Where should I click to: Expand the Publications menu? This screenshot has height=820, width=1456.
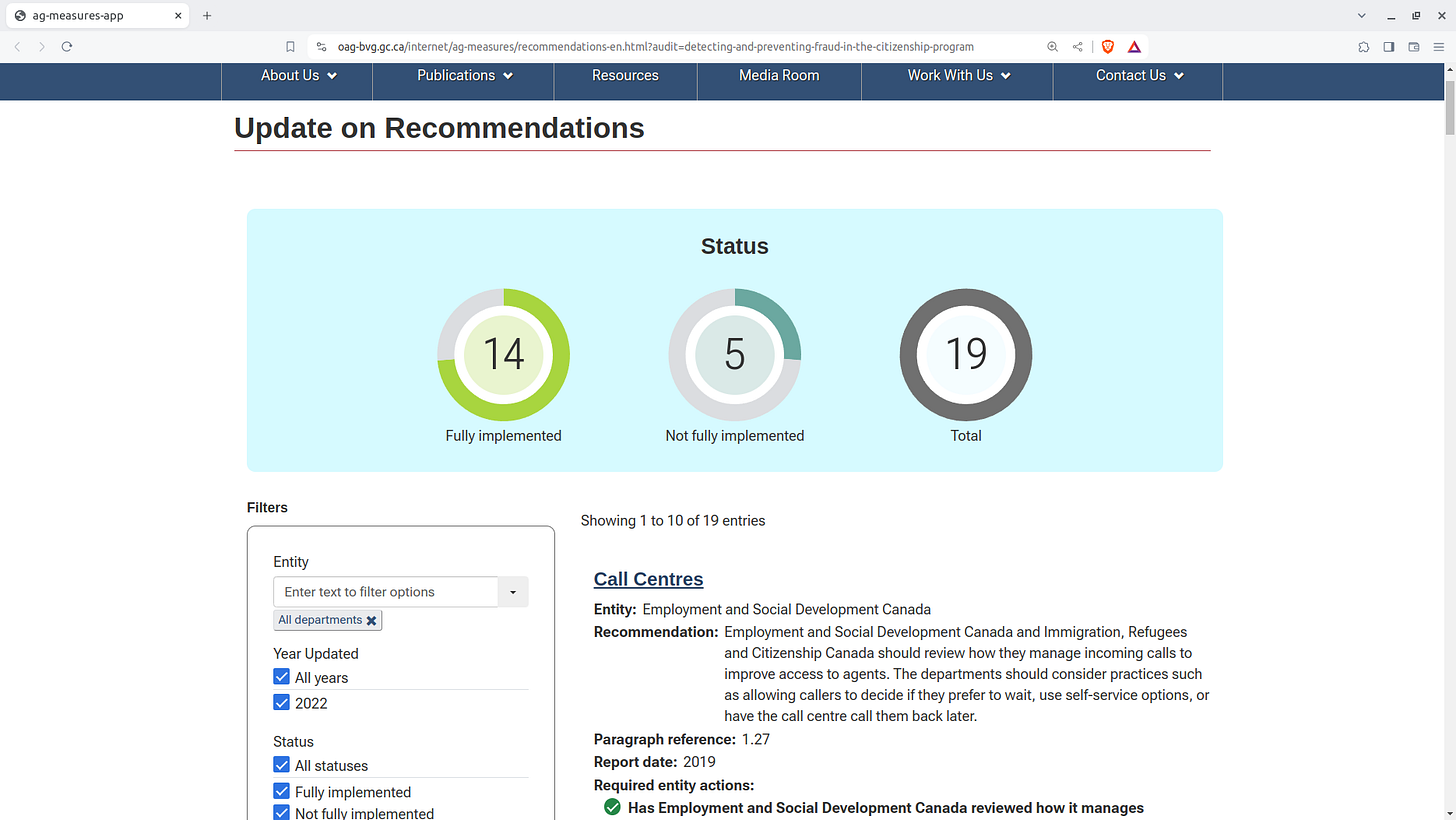464,76
